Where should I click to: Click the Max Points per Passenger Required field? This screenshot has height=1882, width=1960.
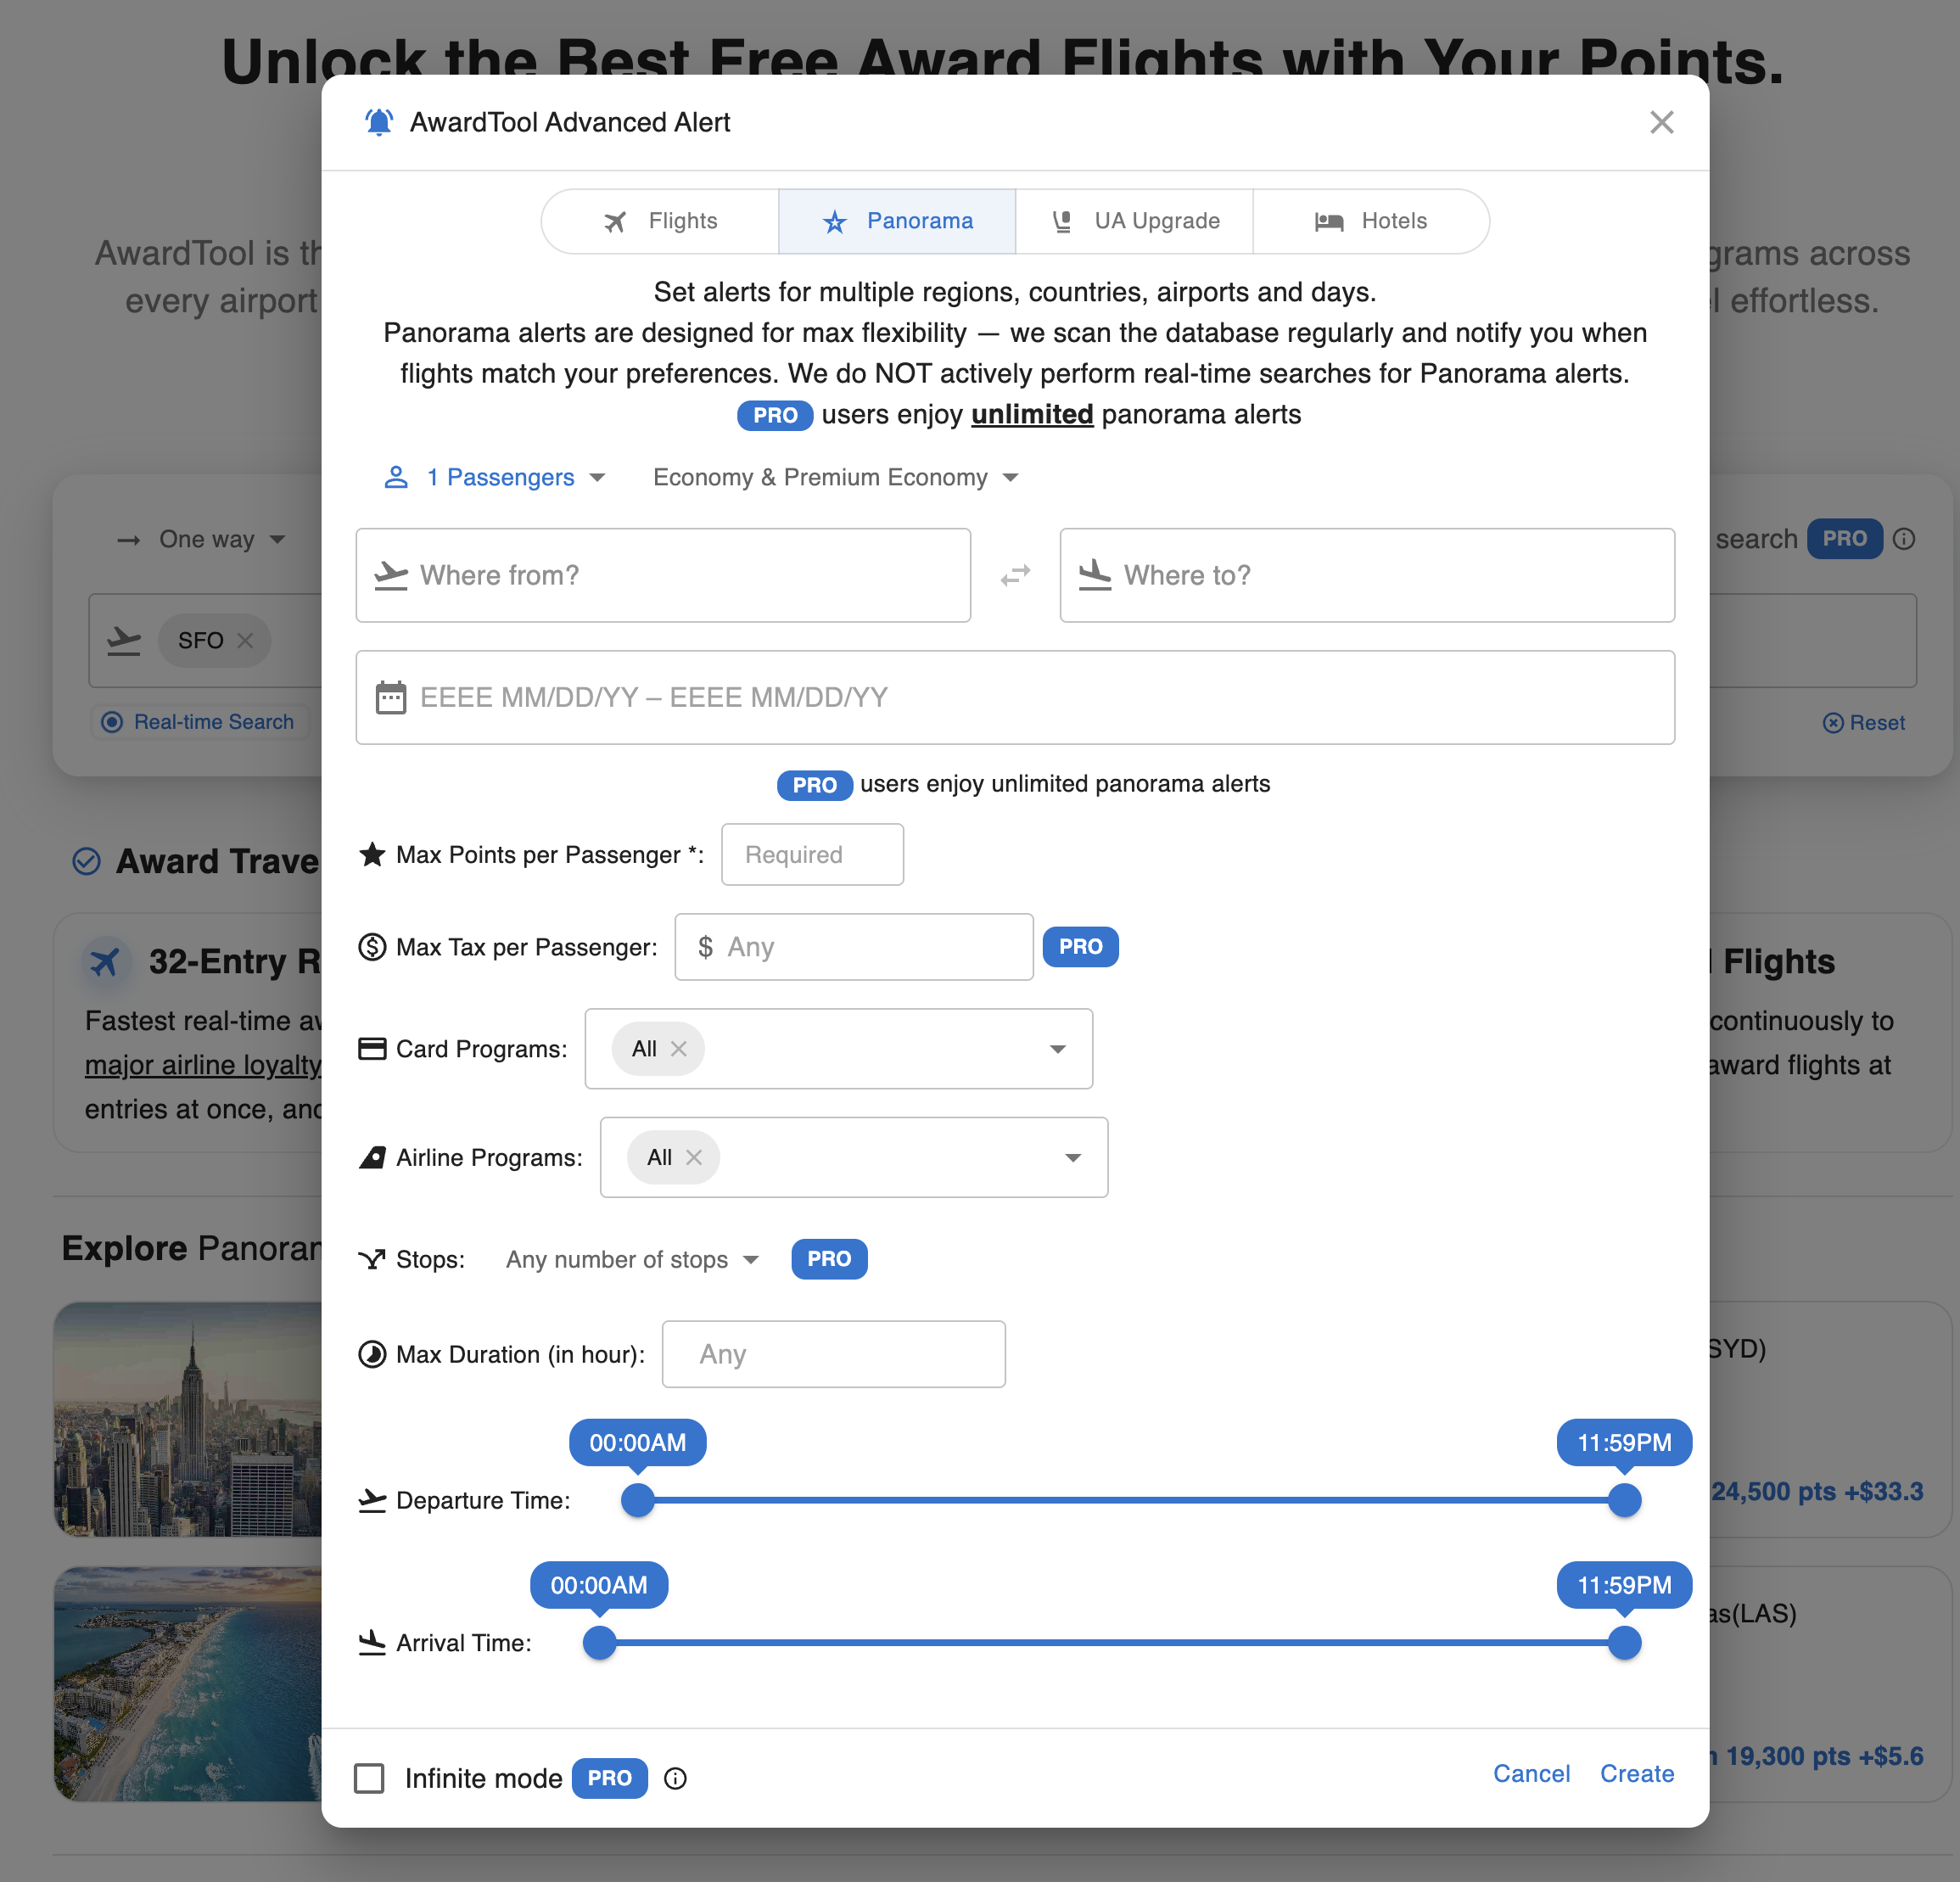pyautogui.click(x=812, y=854)
